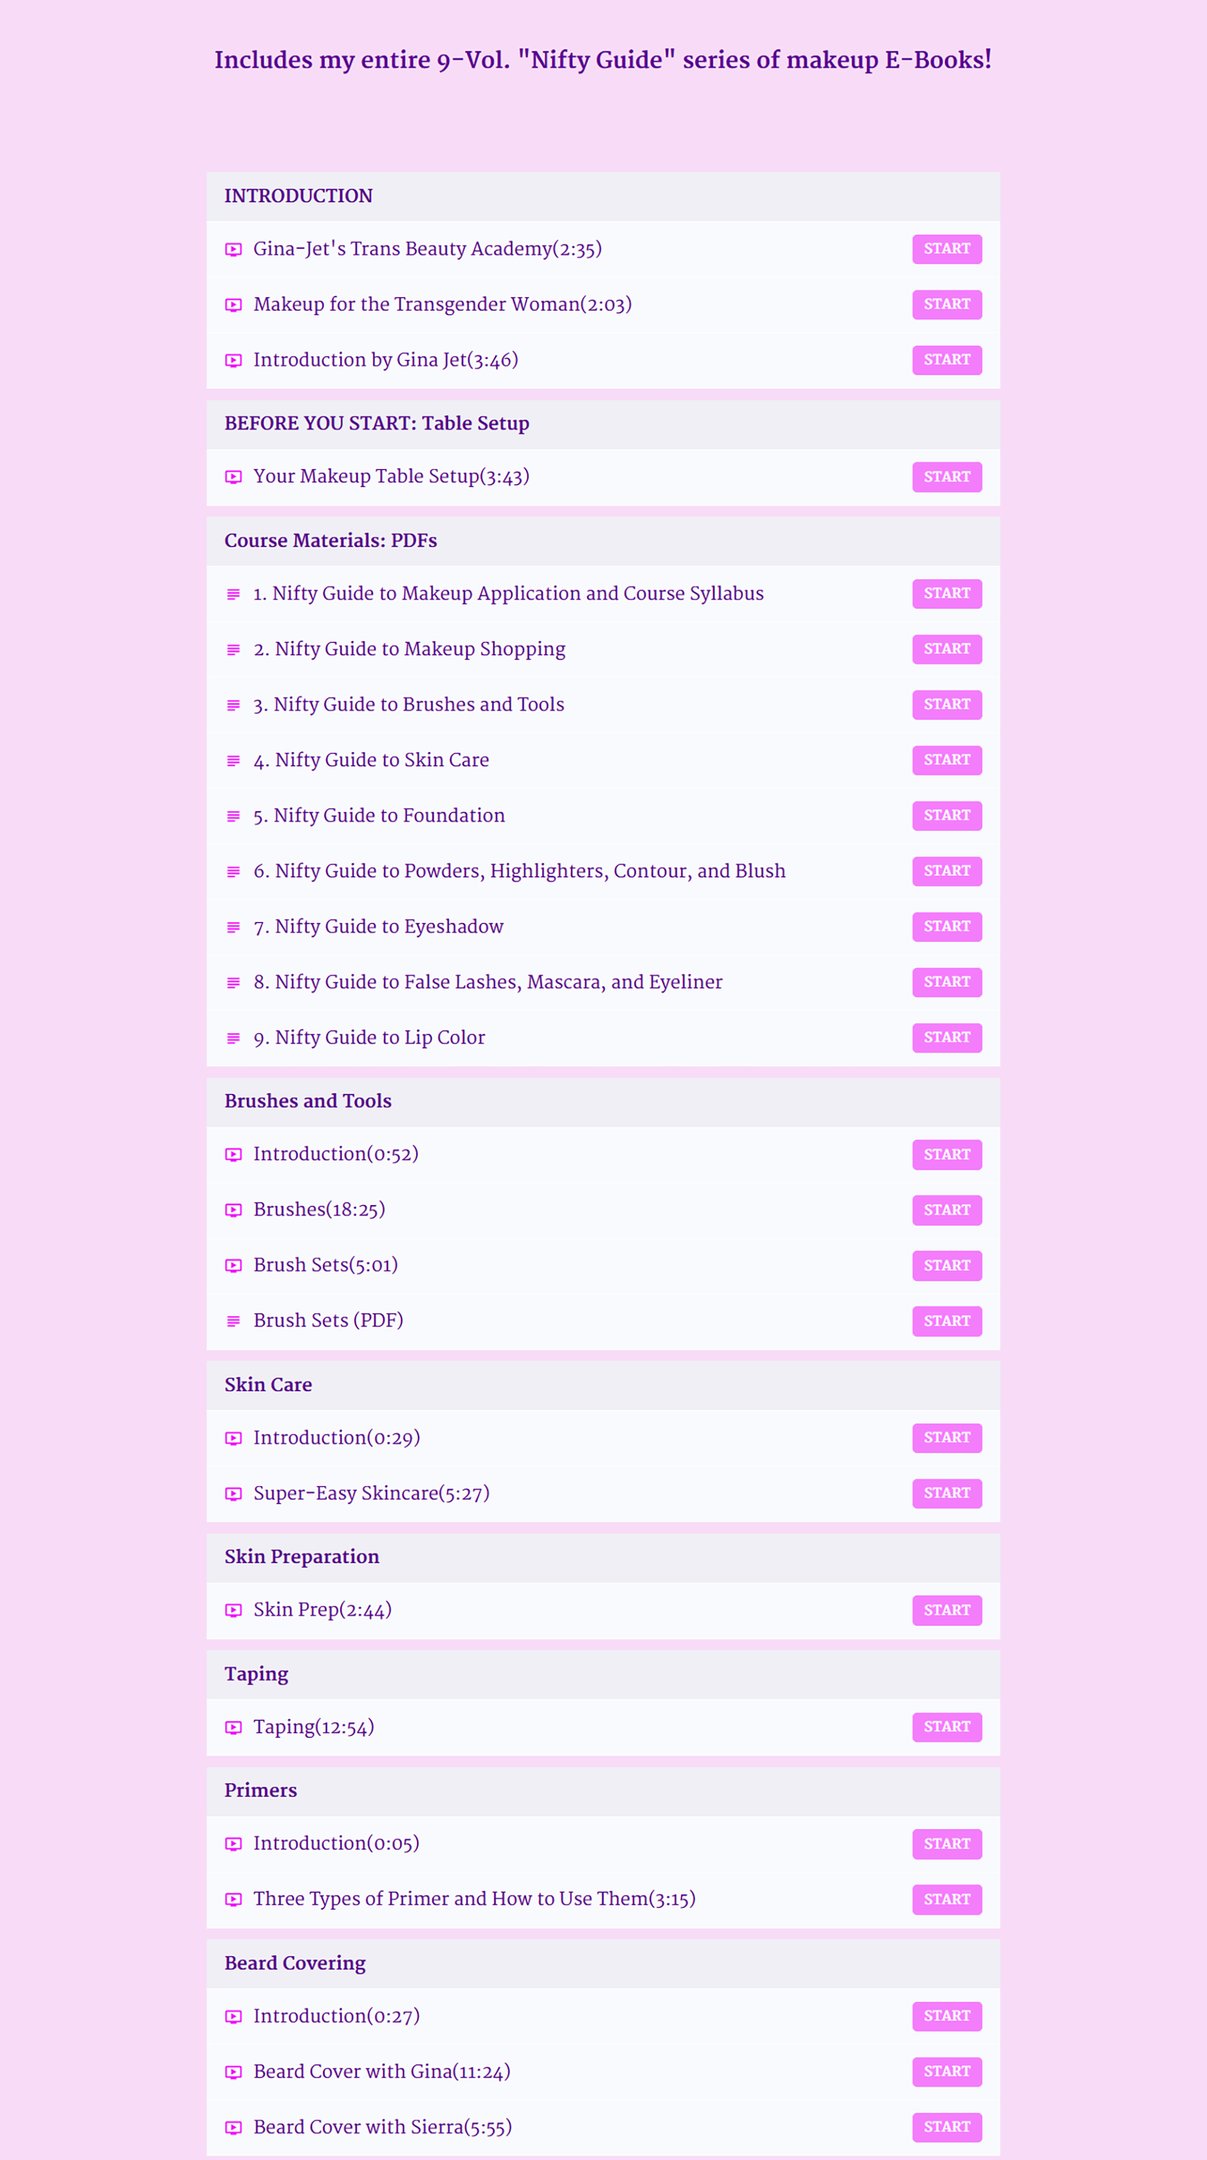Screen dimensions: 1207x2160
Task: Start the Skin Prep(2:44) video
Action: [x=947, y=1610]
